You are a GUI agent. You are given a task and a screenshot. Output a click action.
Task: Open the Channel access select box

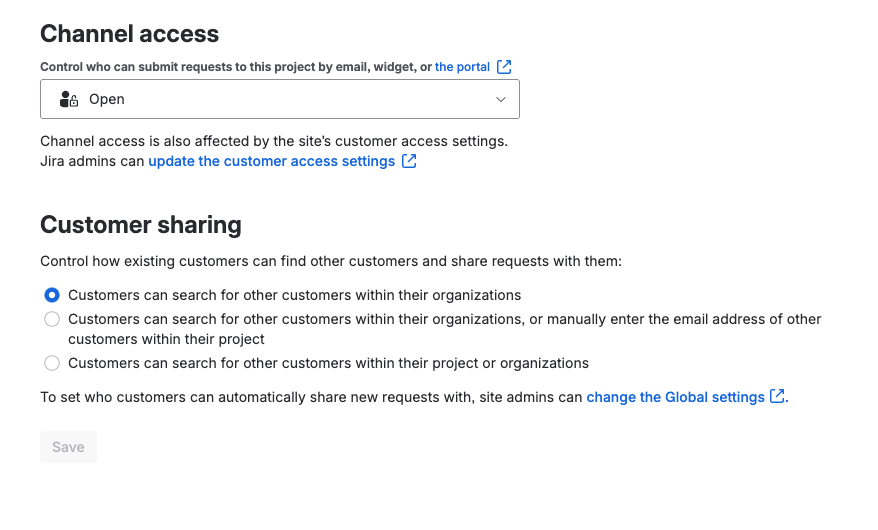pos(280,99)
